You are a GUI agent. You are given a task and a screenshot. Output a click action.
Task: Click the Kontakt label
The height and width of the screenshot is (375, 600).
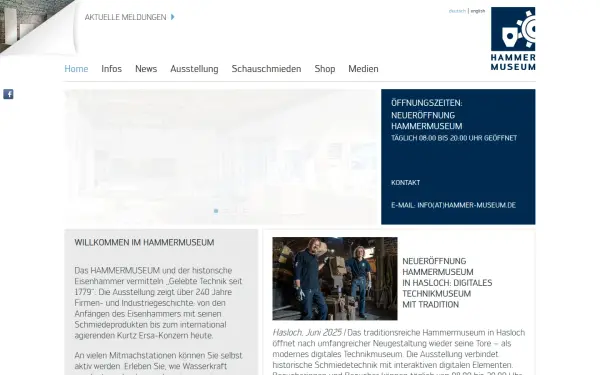click(x=406, y=183)
